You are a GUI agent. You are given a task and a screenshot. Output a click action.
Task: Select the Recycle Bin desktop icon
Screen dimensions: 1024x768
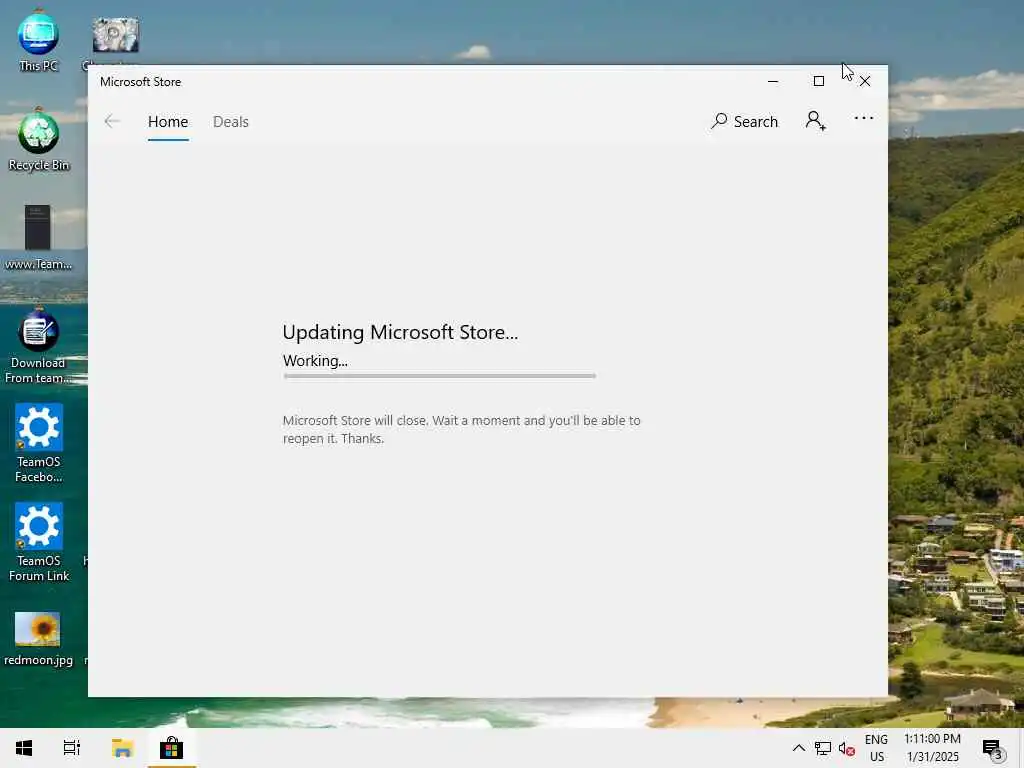[38, 140]
